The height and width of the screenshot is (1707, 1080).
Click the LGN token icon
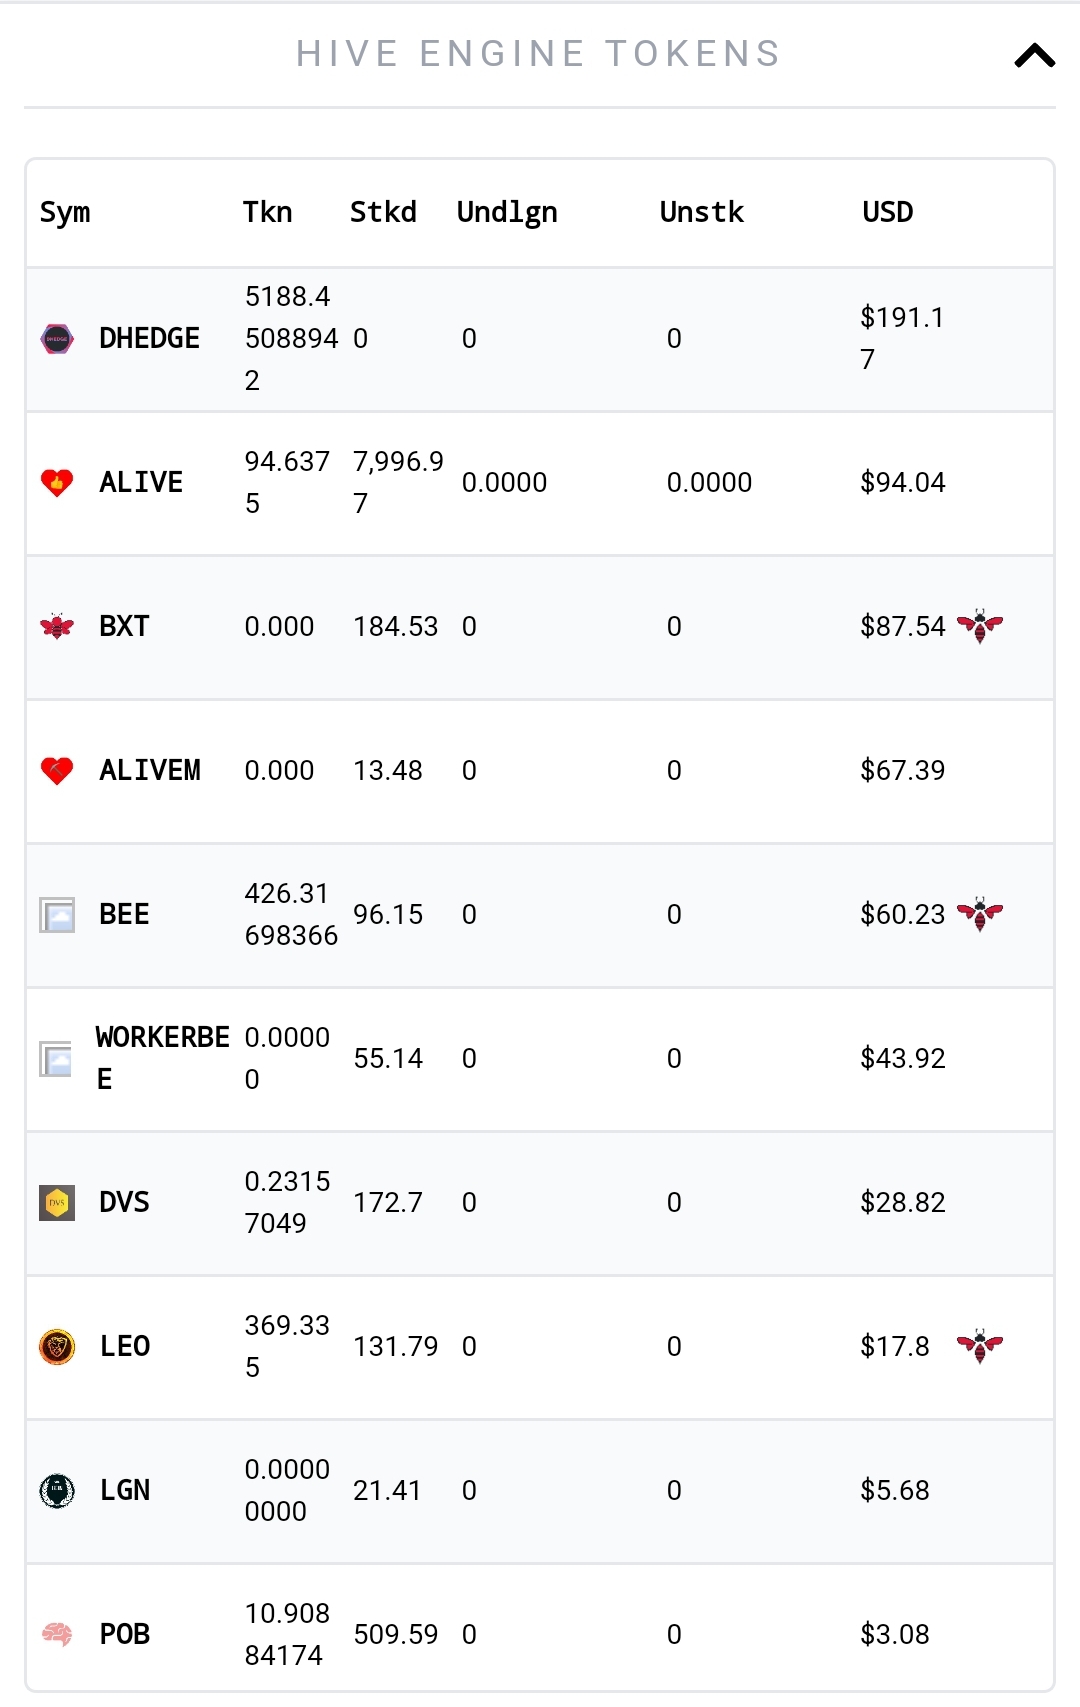pos(57,1491)
